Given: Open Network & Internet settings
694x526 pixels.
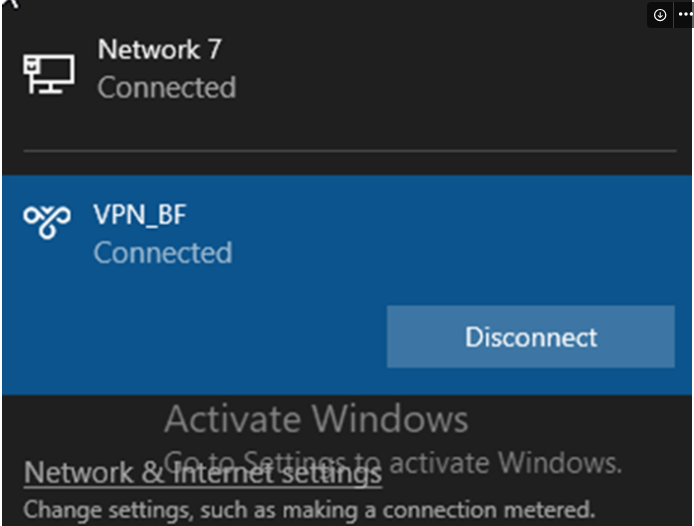Looking at the screenshot, I should (x=203, y=473).
